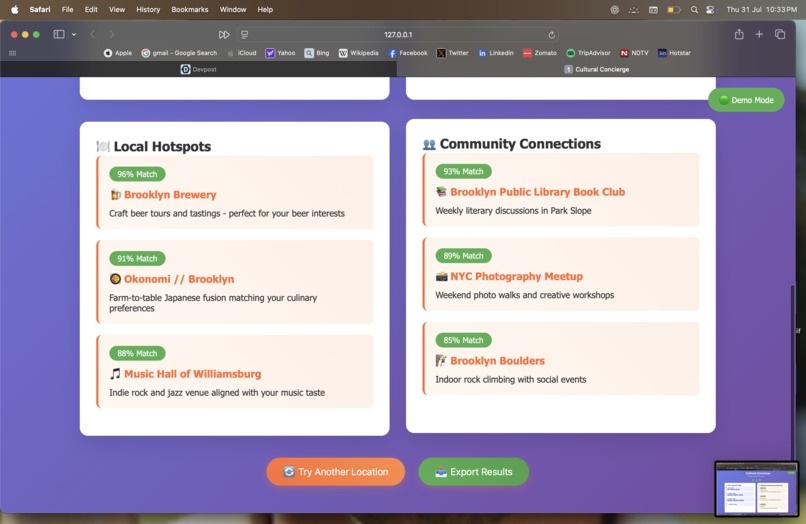Click the 85% Match badge
Screen dimensions: 806x524
[464, 340]
